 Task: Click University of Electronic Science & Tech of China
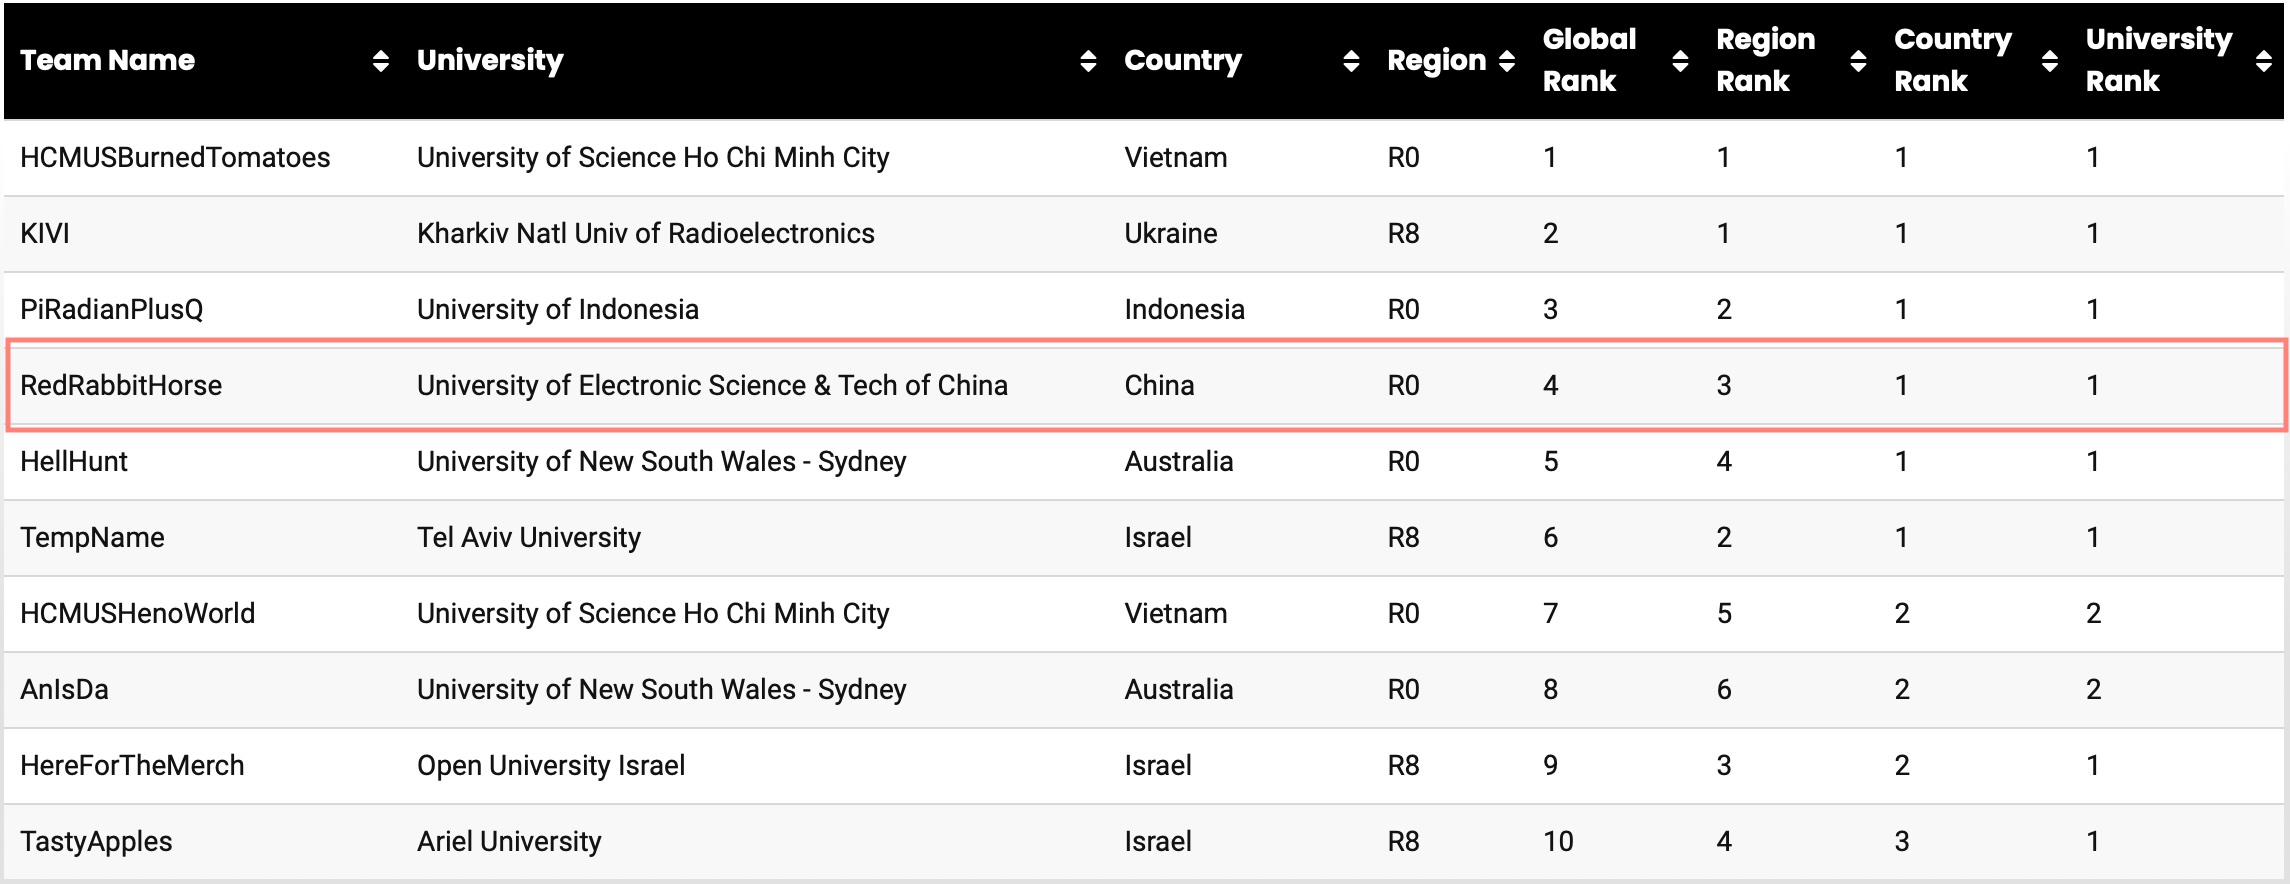click(712, 386)
